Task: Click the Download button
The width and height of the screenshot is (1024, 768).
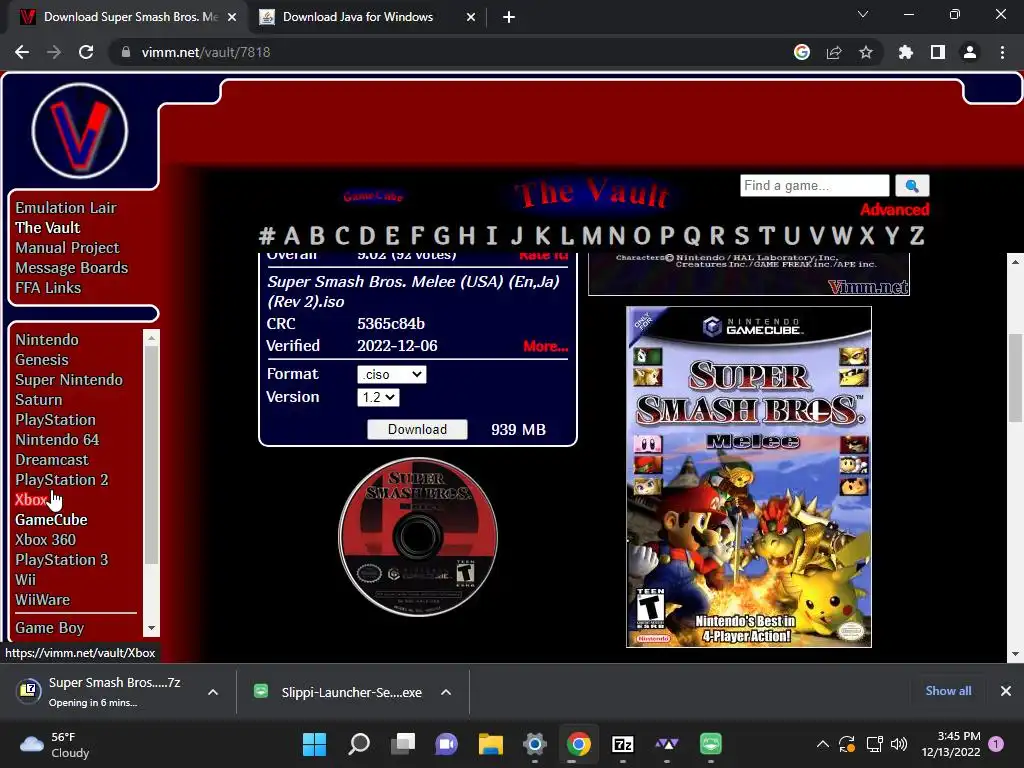Action: 417,429
